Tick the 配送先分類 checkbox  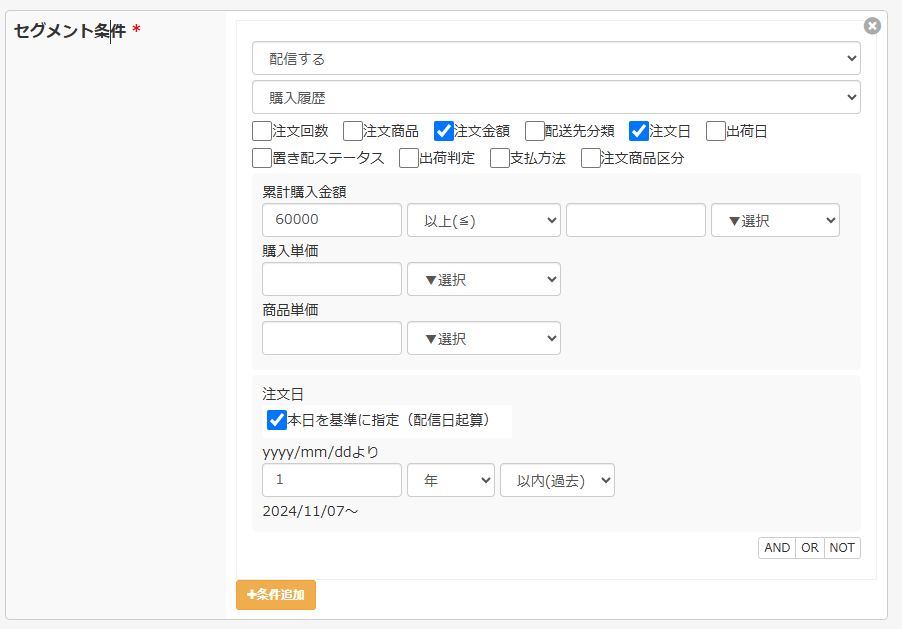tap(535, 131)
